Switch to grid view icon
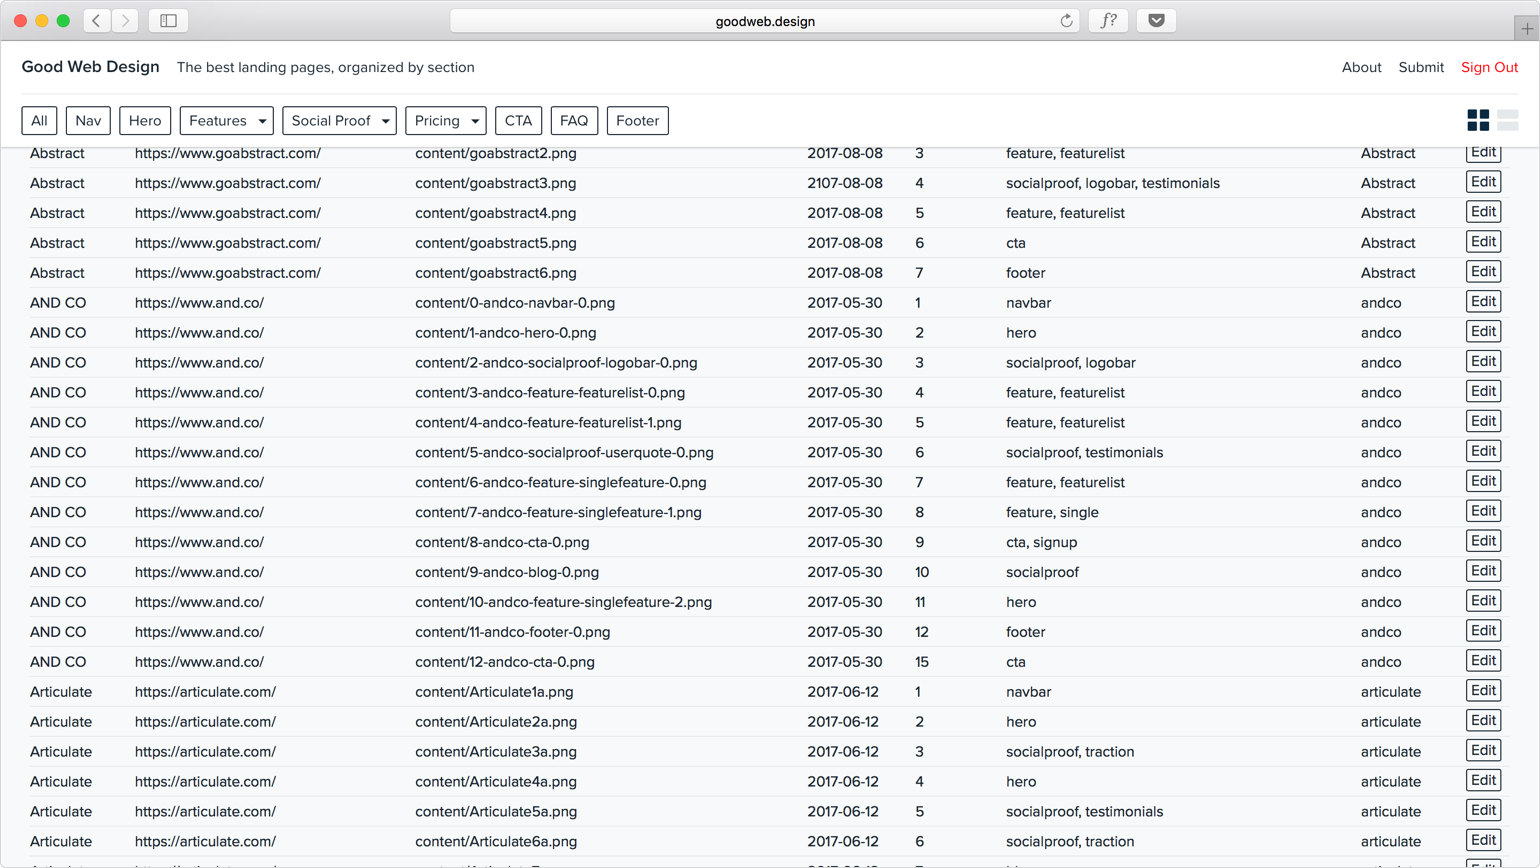The height and width of the screenshot is (868, 1540). pyautogui.click(x=1478, y=121)
